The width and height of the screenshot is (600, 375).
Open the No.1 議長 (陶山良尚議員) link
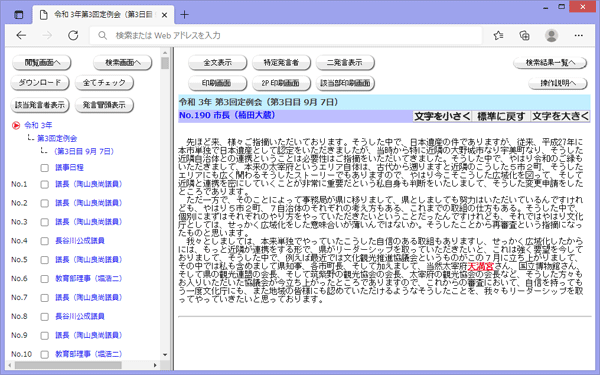pos(88,184)
